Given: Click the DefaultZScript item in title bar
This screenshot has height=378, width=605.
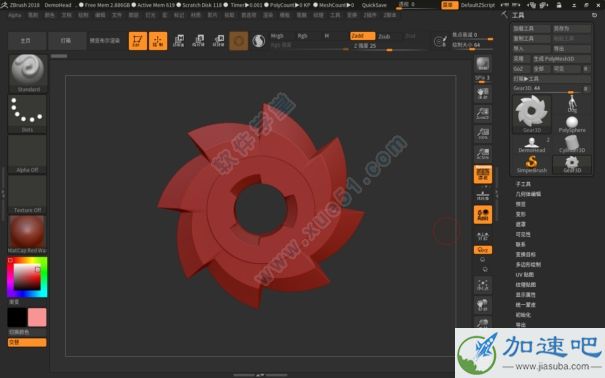Looking at the screenshot, I should coord(478,5).
